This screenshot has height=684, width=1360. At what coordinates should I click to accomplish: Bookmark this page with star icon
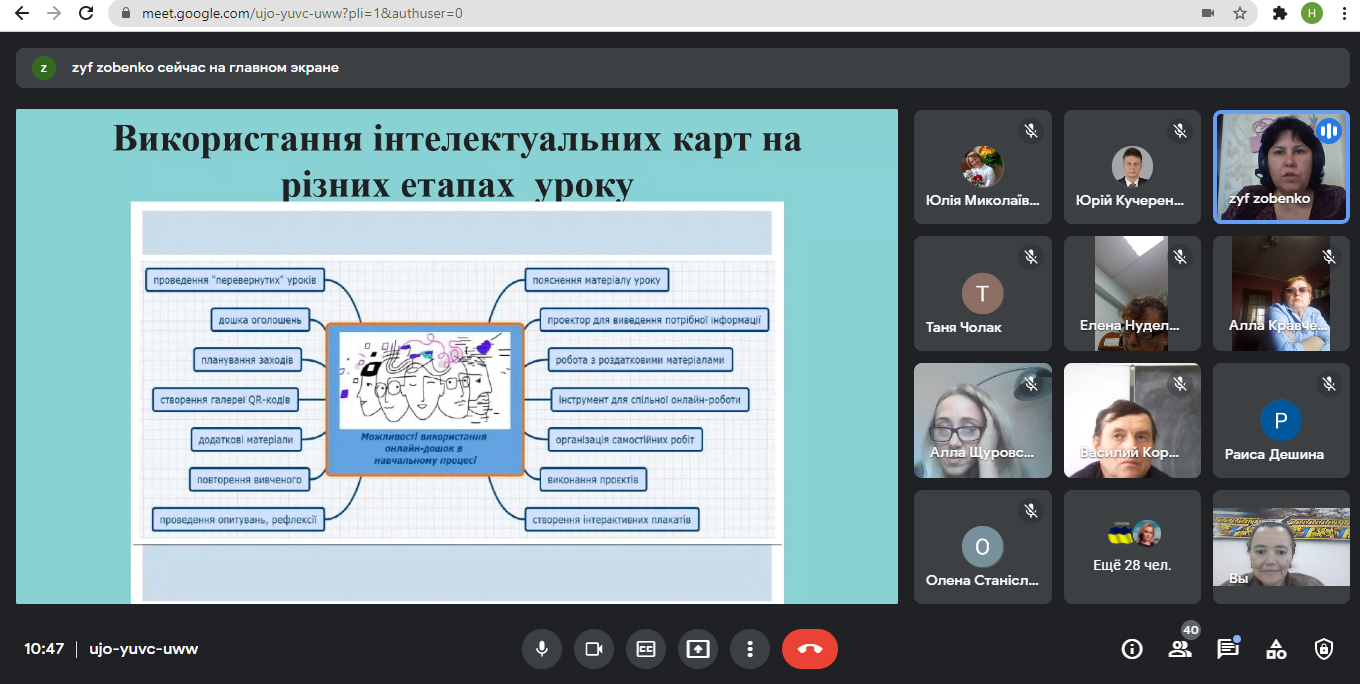1240,14
